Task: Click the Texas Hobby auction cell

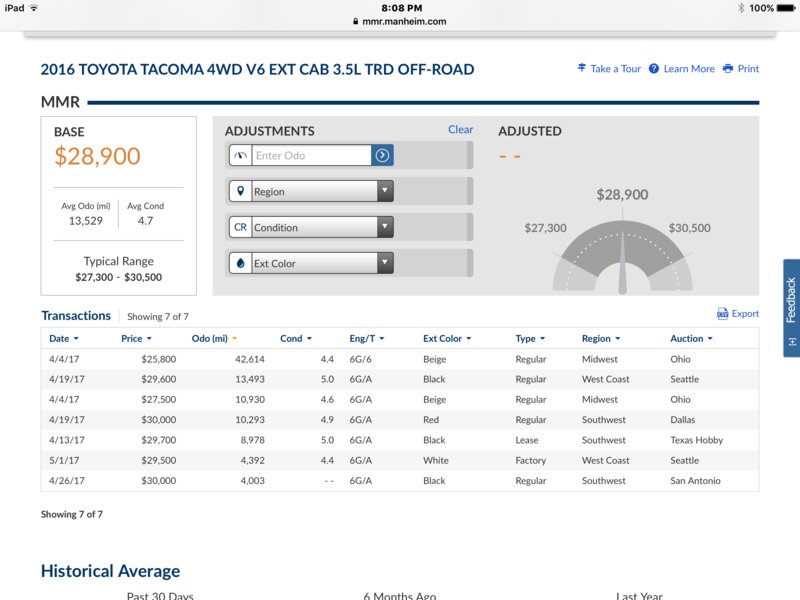Action: pos(696,440)
